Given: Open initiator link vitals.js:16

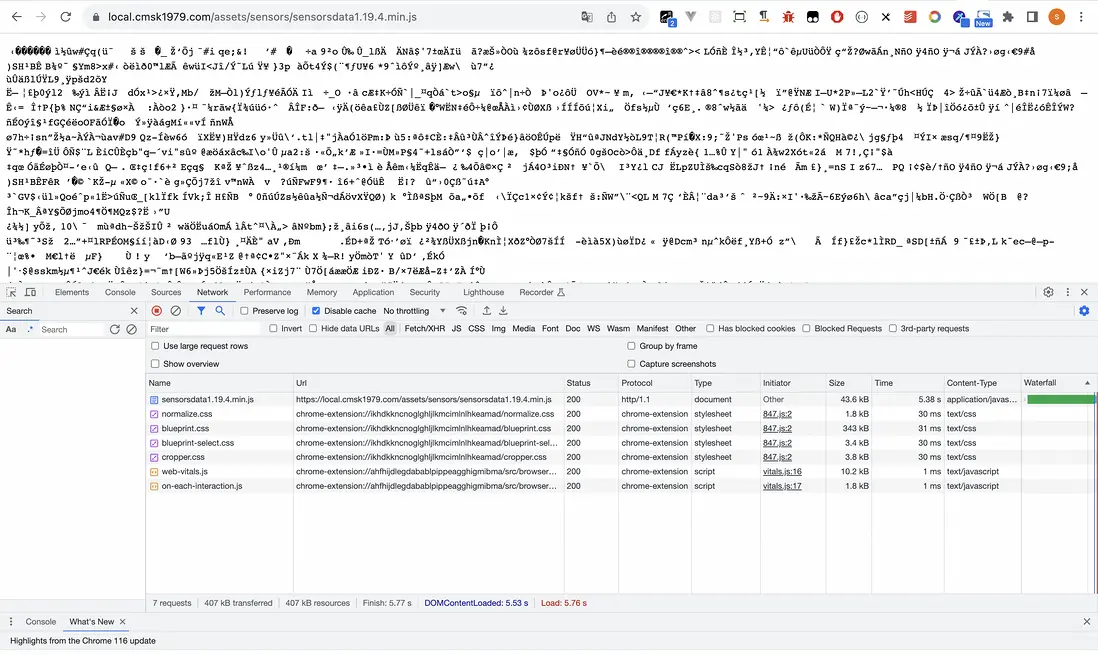Looking at the screenshot, I should tap(782, 471).
